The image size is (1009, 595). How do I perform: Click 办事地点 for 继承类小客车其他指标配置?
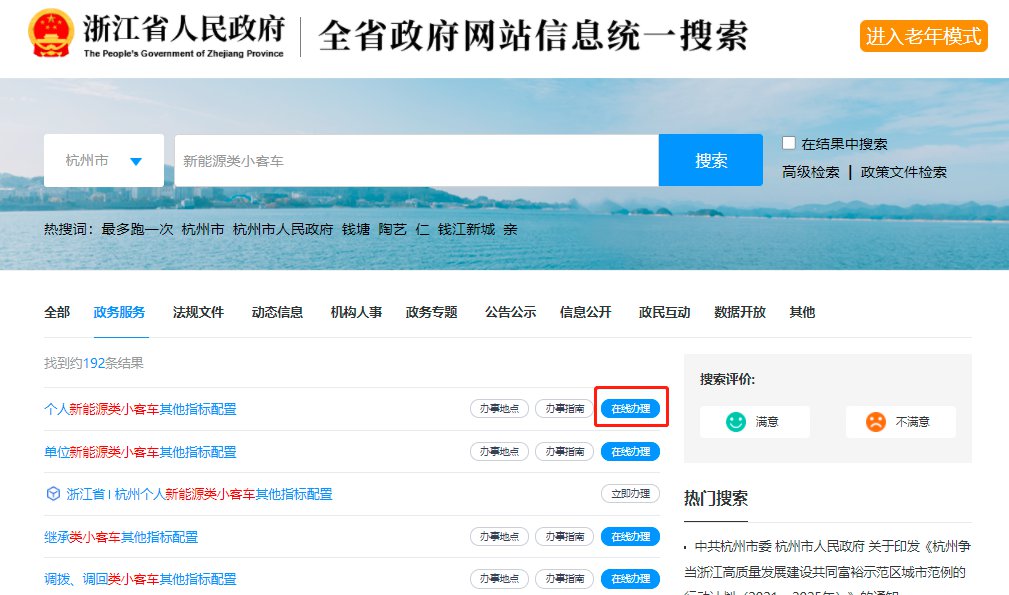click(x=499, y=537)
